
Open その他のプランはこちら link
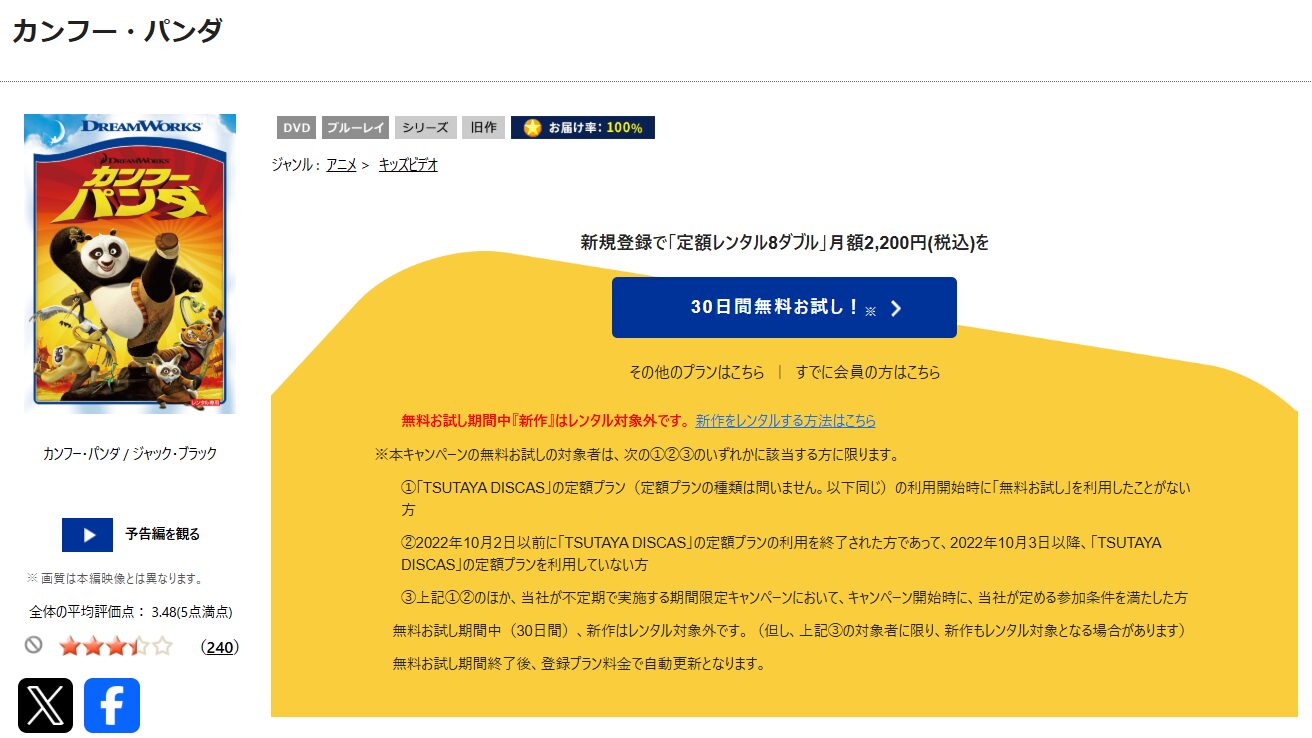click(x=697, y=372)
